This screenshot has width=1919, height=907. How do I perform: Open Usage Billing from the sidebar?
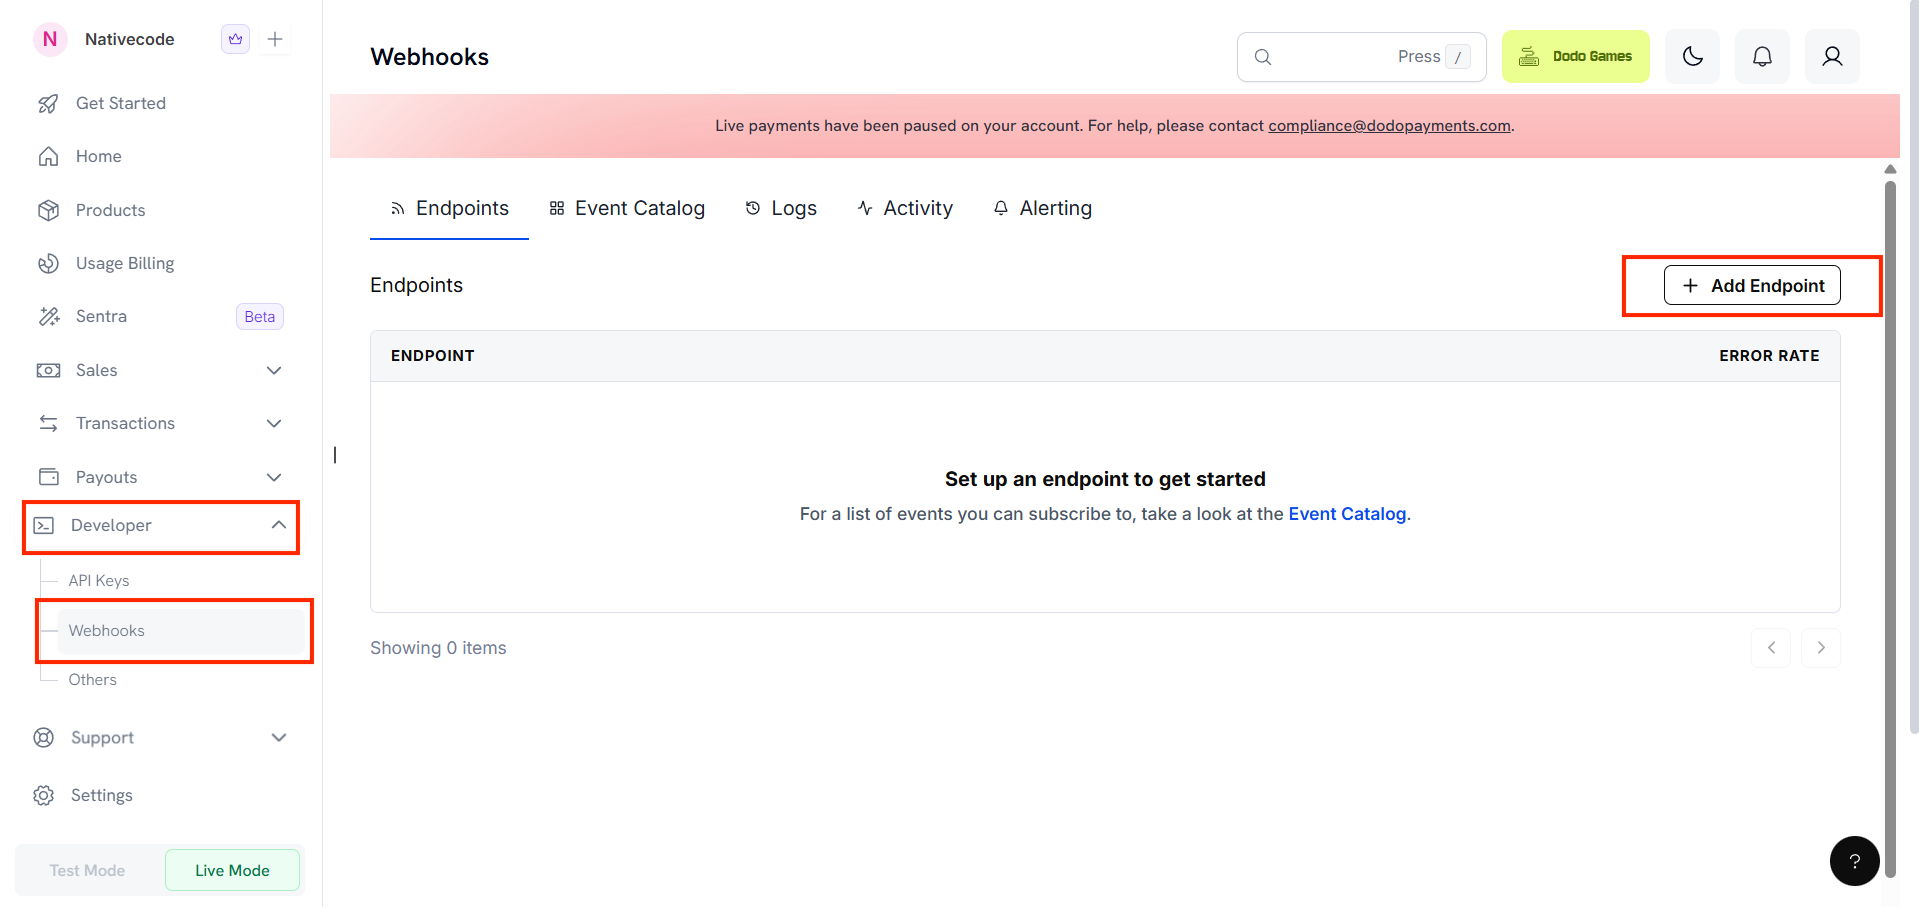[x=125, y=263]
